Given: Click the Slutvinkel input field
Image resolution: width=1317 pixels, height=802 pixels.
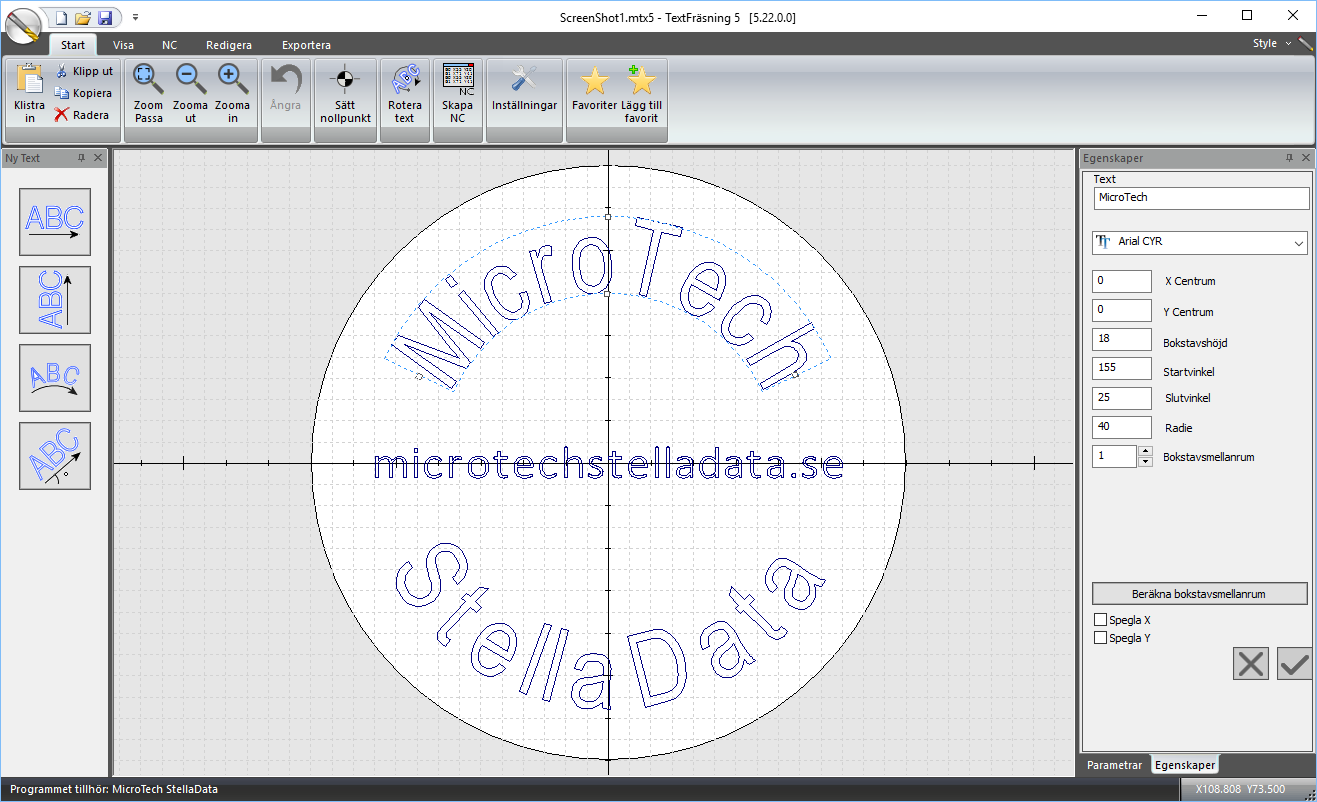Looking at the screenshot, I should coord(1122,398).
